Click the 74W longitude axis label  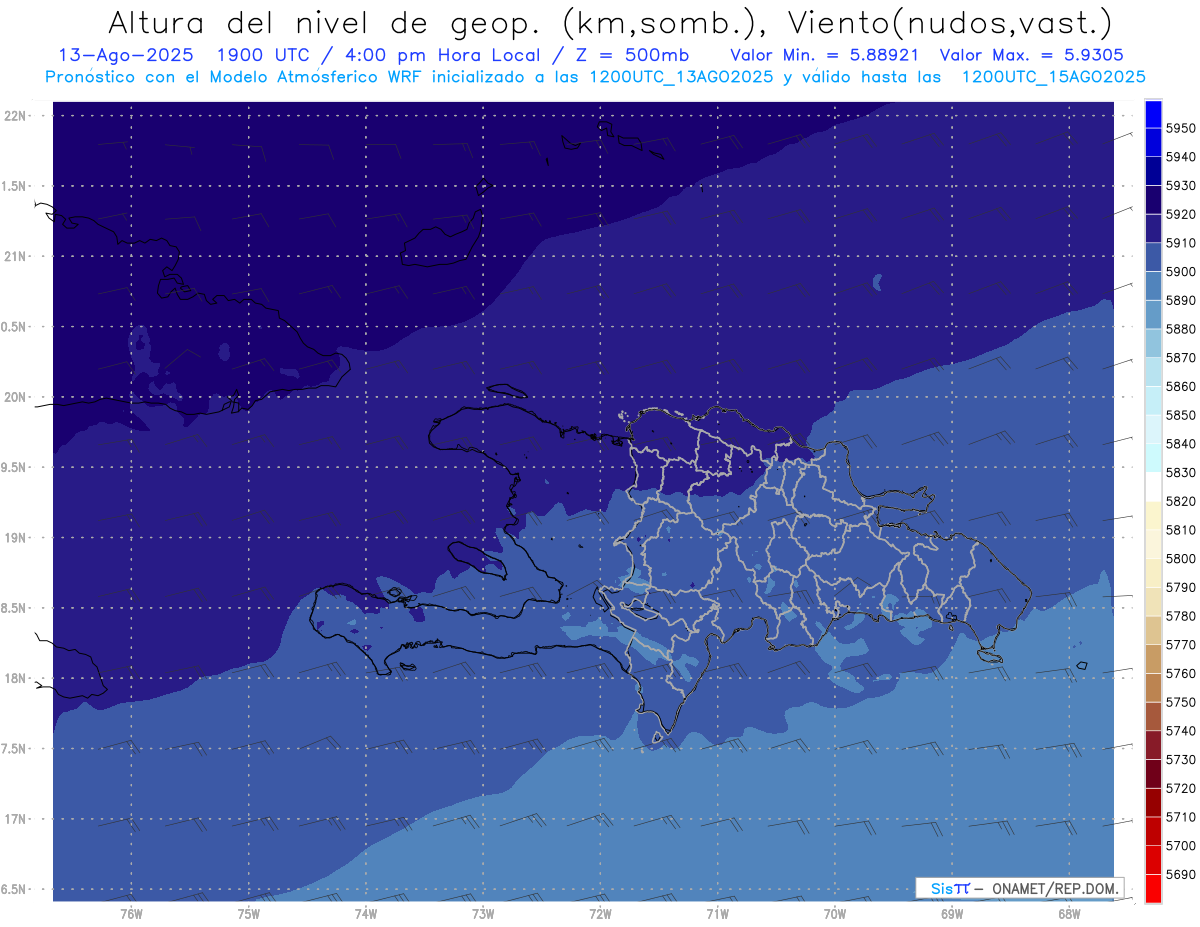(365, 913)
